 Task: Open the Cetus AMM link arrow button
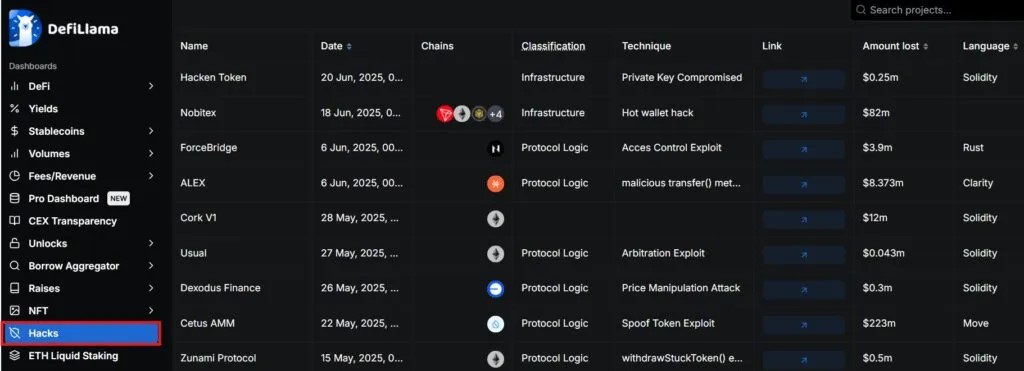point(804,325)
